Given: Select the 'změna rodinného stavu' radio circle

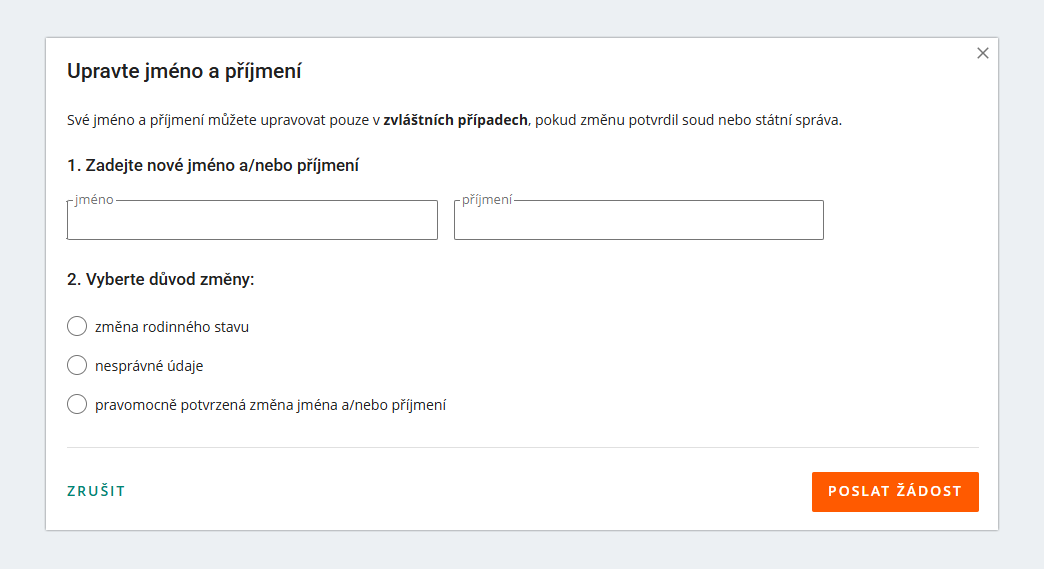Looking at the screenshot, I should click(x=77, y=326).
